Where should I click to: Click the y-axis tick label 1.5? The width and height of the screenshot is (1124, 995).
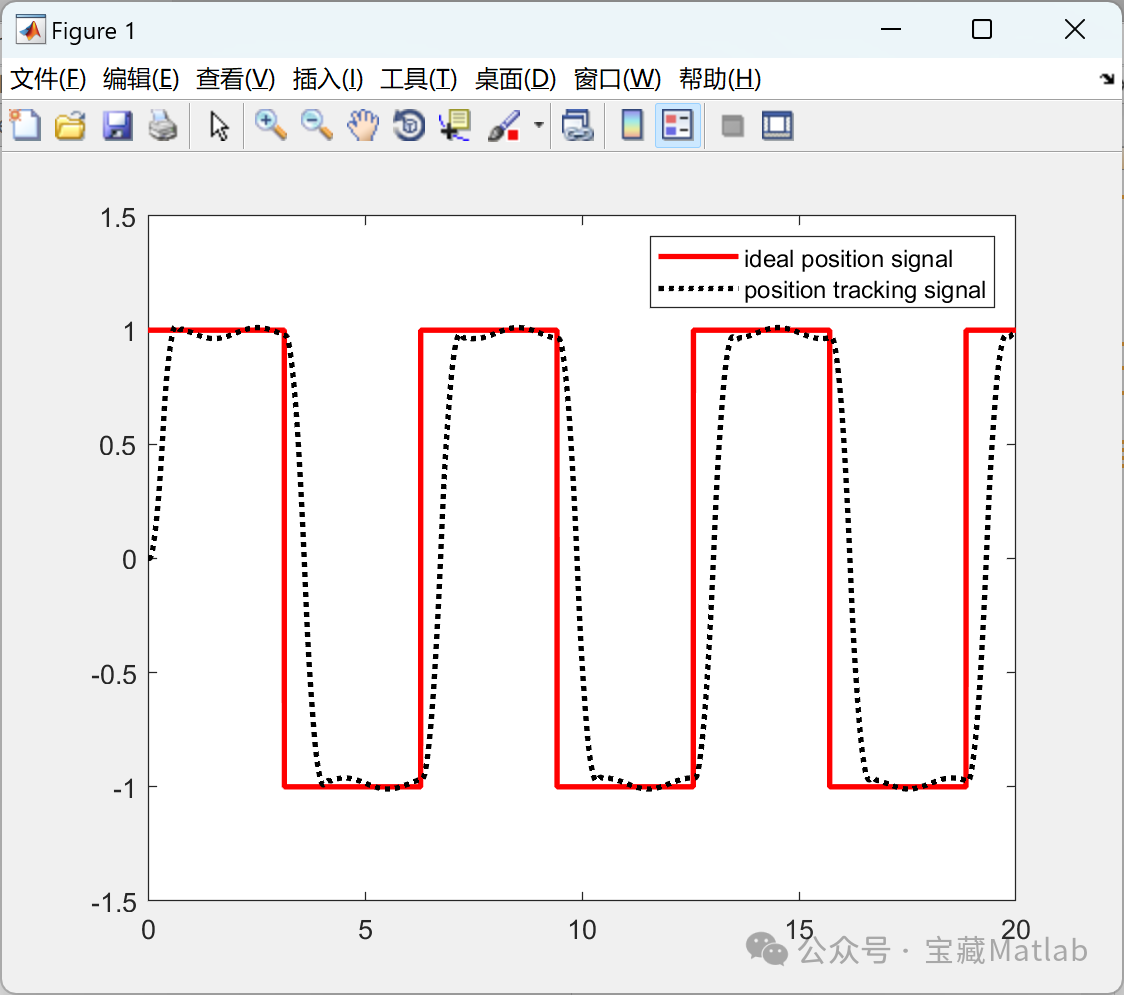point(118,218)
